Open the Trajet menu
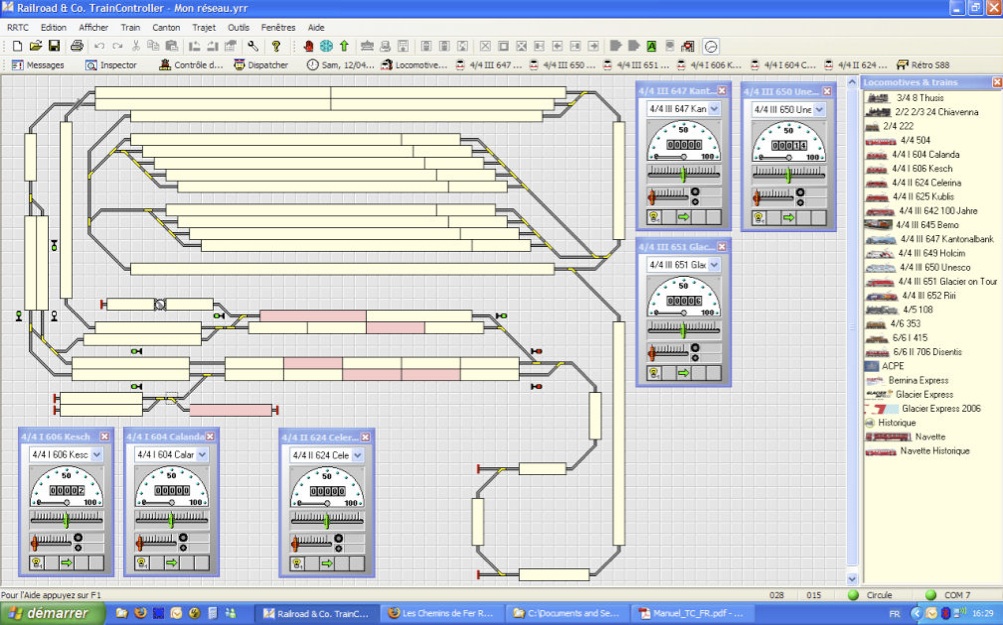Screen dimensions: 1003x625 coord(204,28)
